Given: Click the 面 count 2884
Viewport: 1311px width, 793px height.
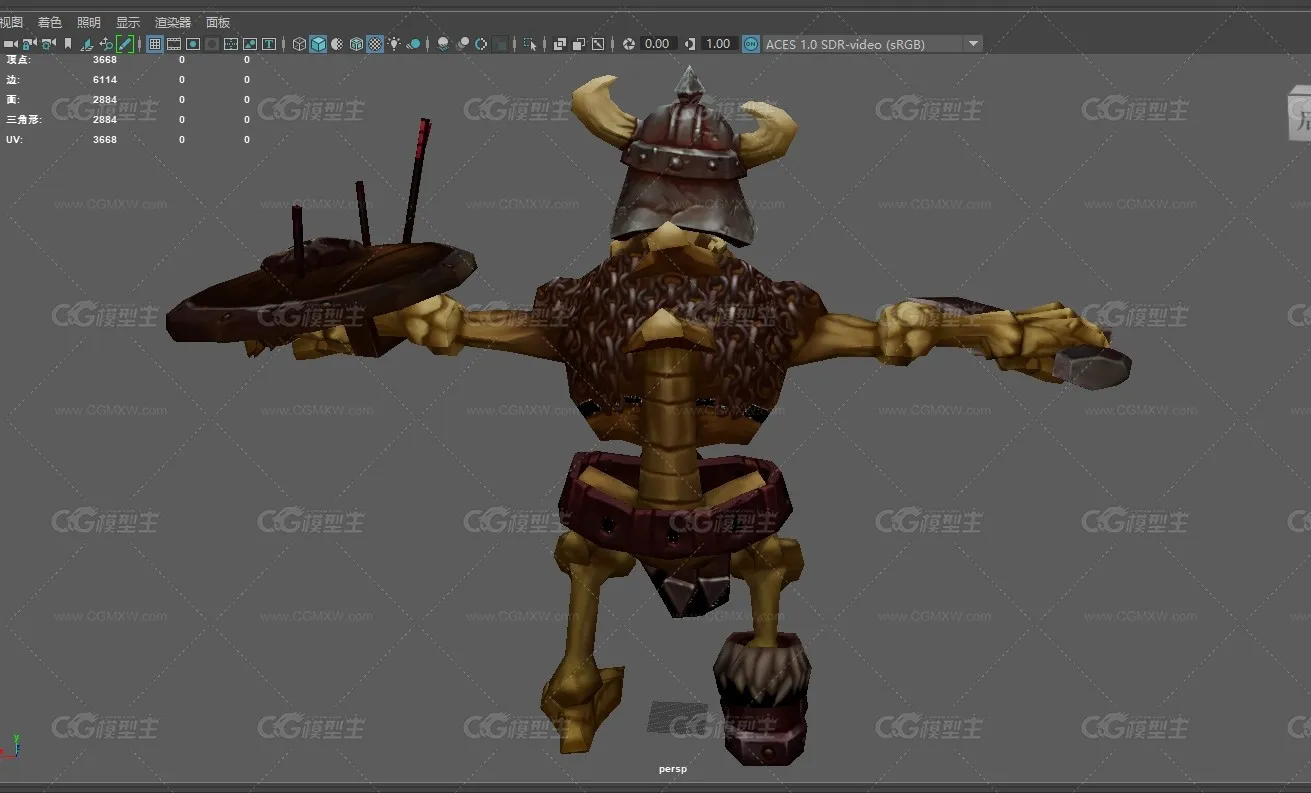Looking at the screenshot, I should coord(105,100).
